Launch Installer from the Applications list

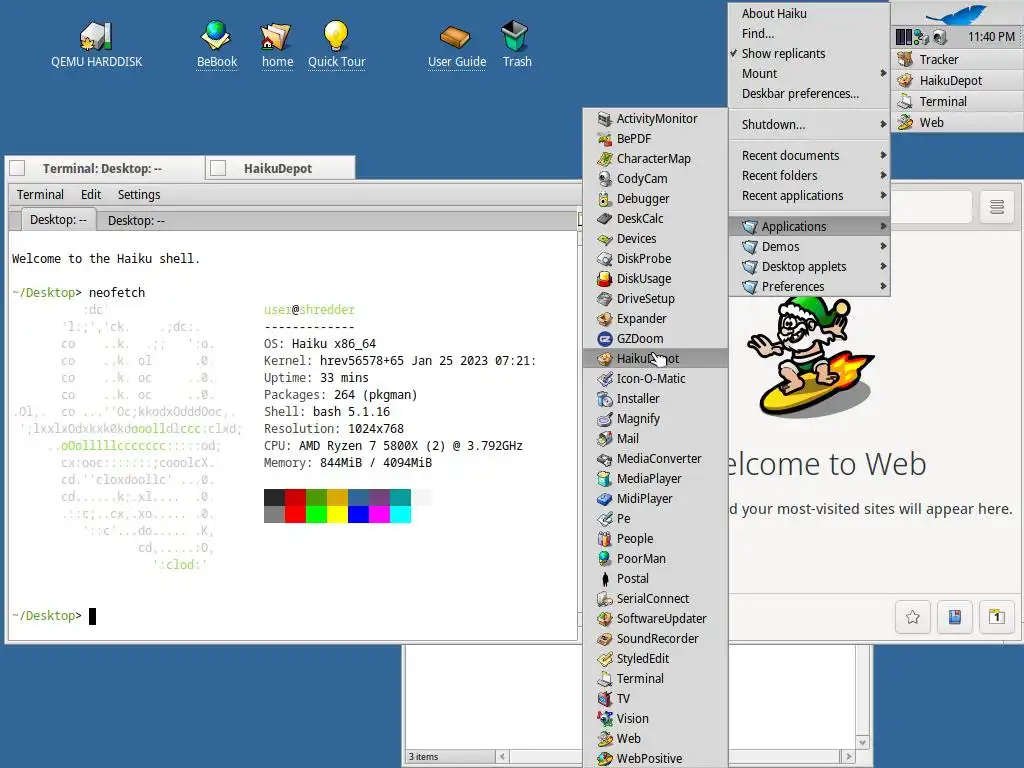point(655,398)
